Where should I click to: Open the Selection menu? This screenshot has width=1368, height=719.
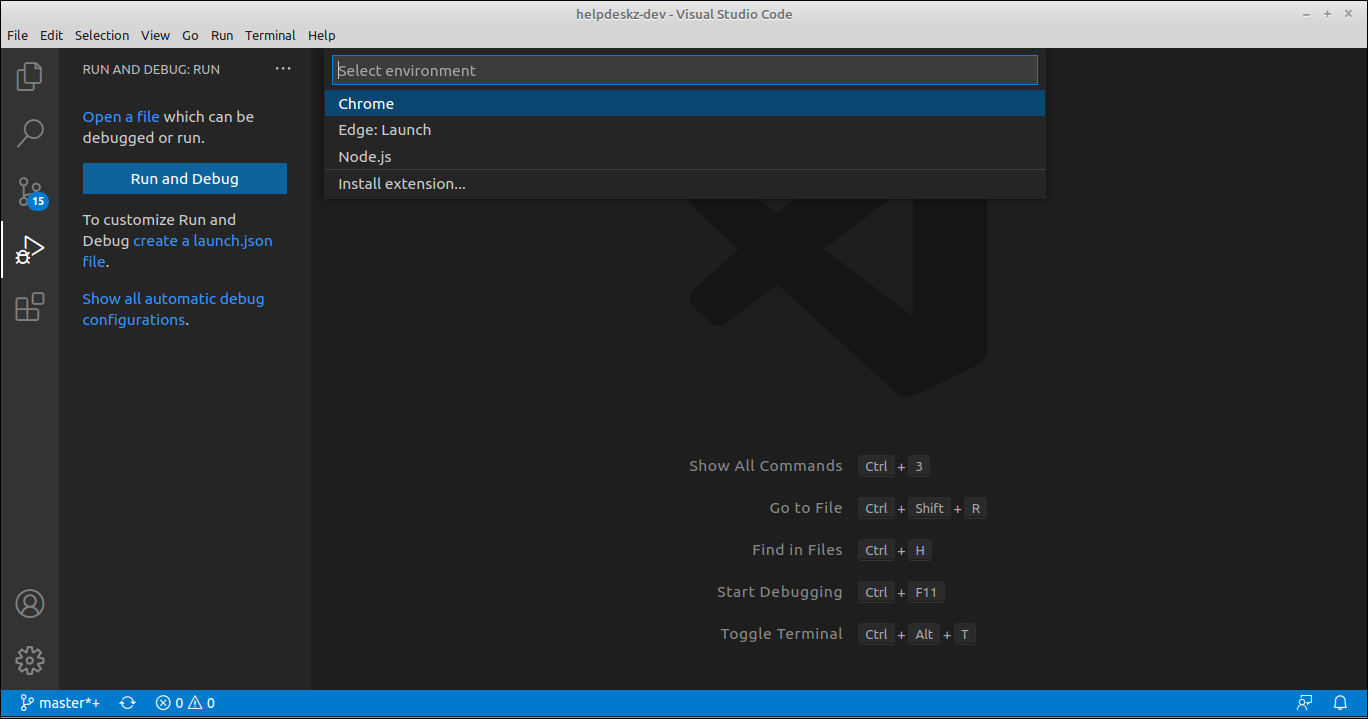pos(102,35)
